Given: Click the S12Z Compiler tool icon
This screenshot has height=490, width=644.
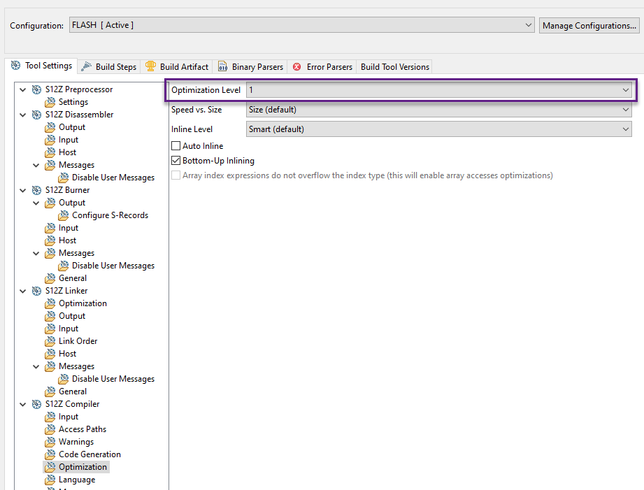Looking at the screenshot, I should coord(36,404).
